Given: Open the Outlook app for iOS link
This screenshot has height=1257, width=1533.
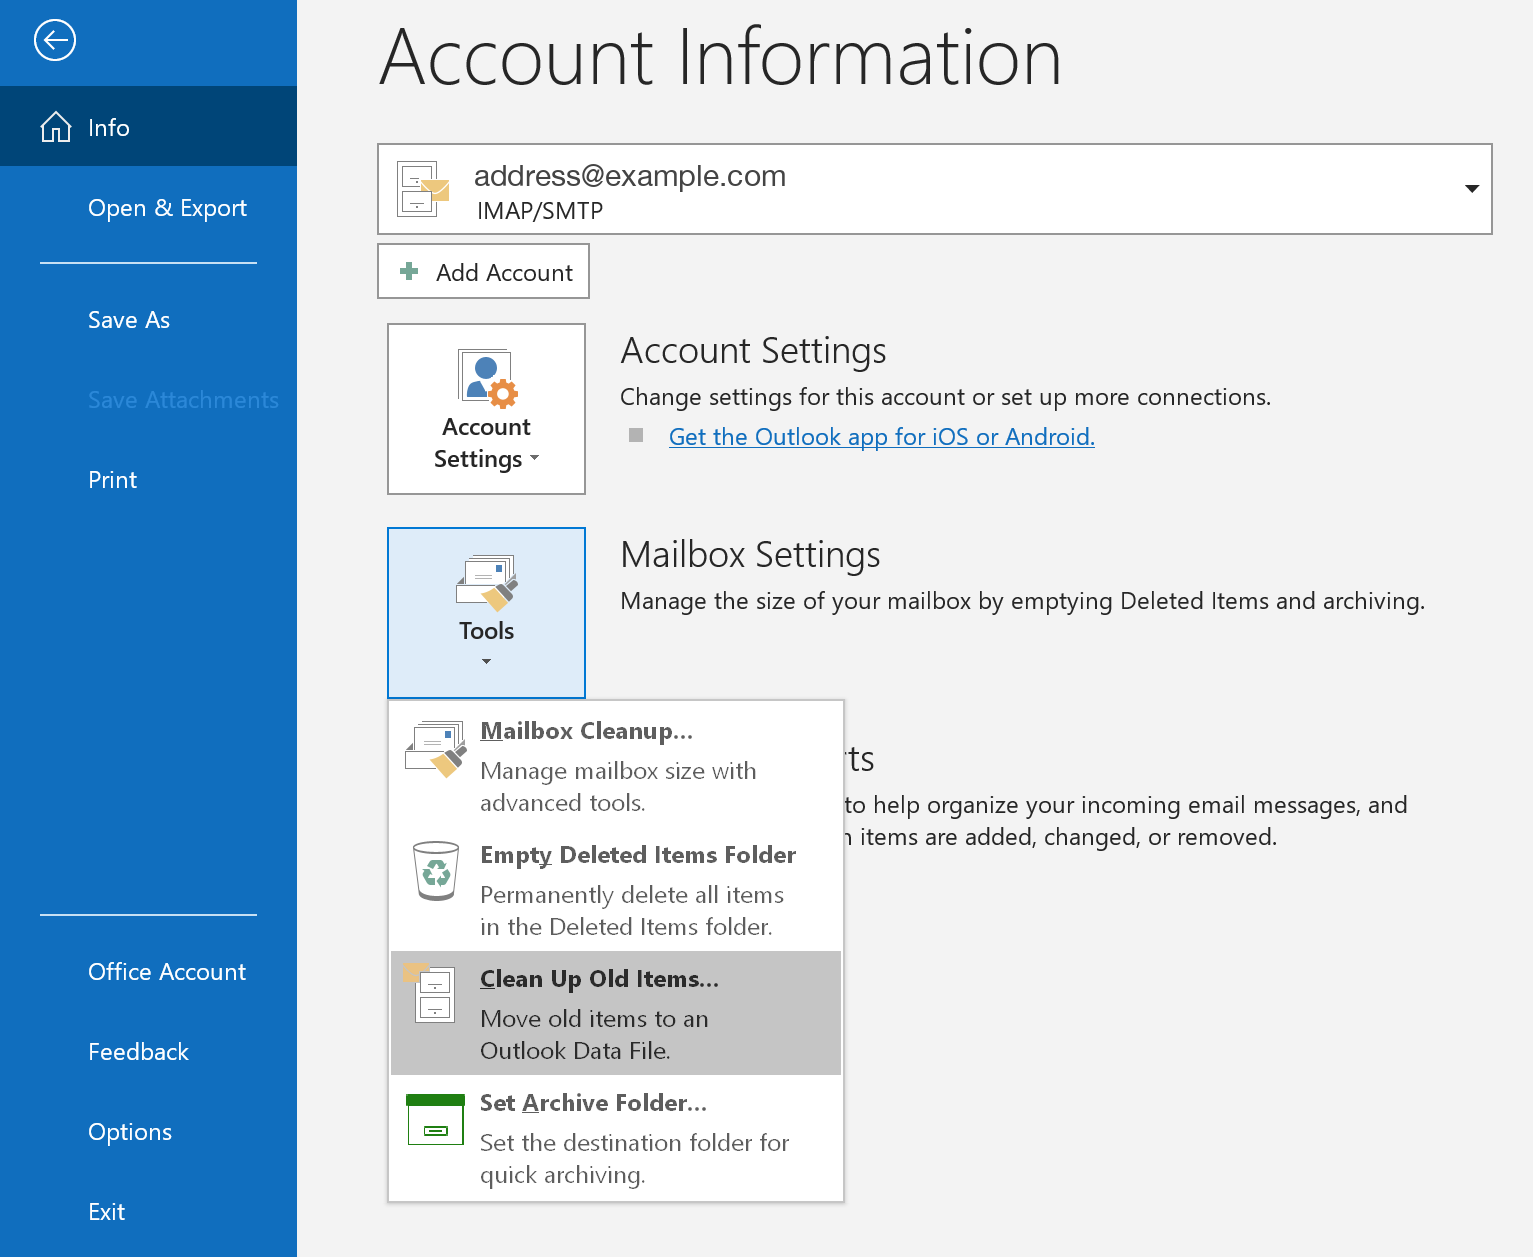Looking at the screenshot, I should click(x=881, y=436).
